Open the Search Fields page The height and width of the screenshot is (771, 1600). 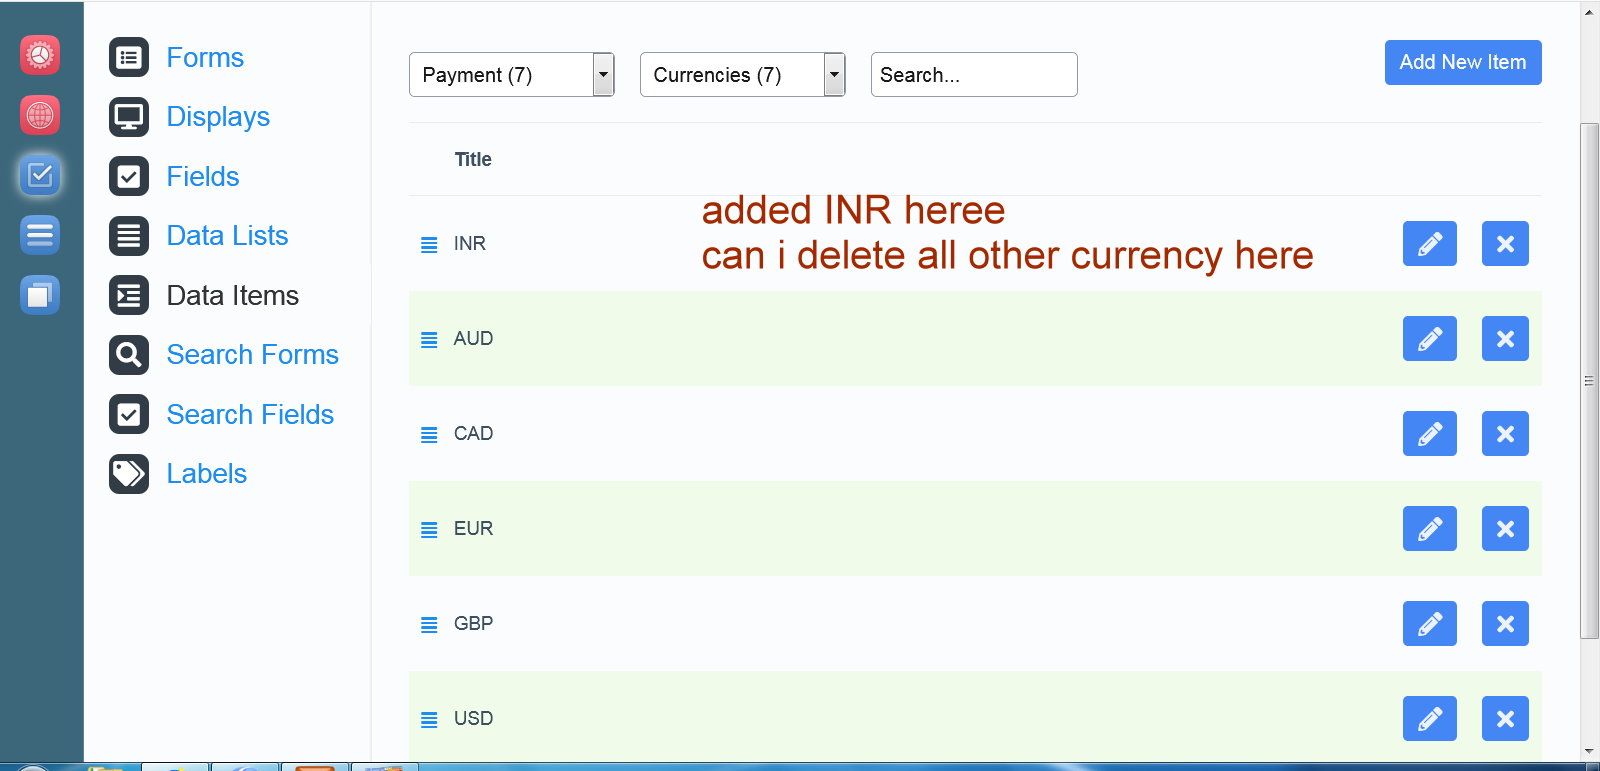pos(250,414)
